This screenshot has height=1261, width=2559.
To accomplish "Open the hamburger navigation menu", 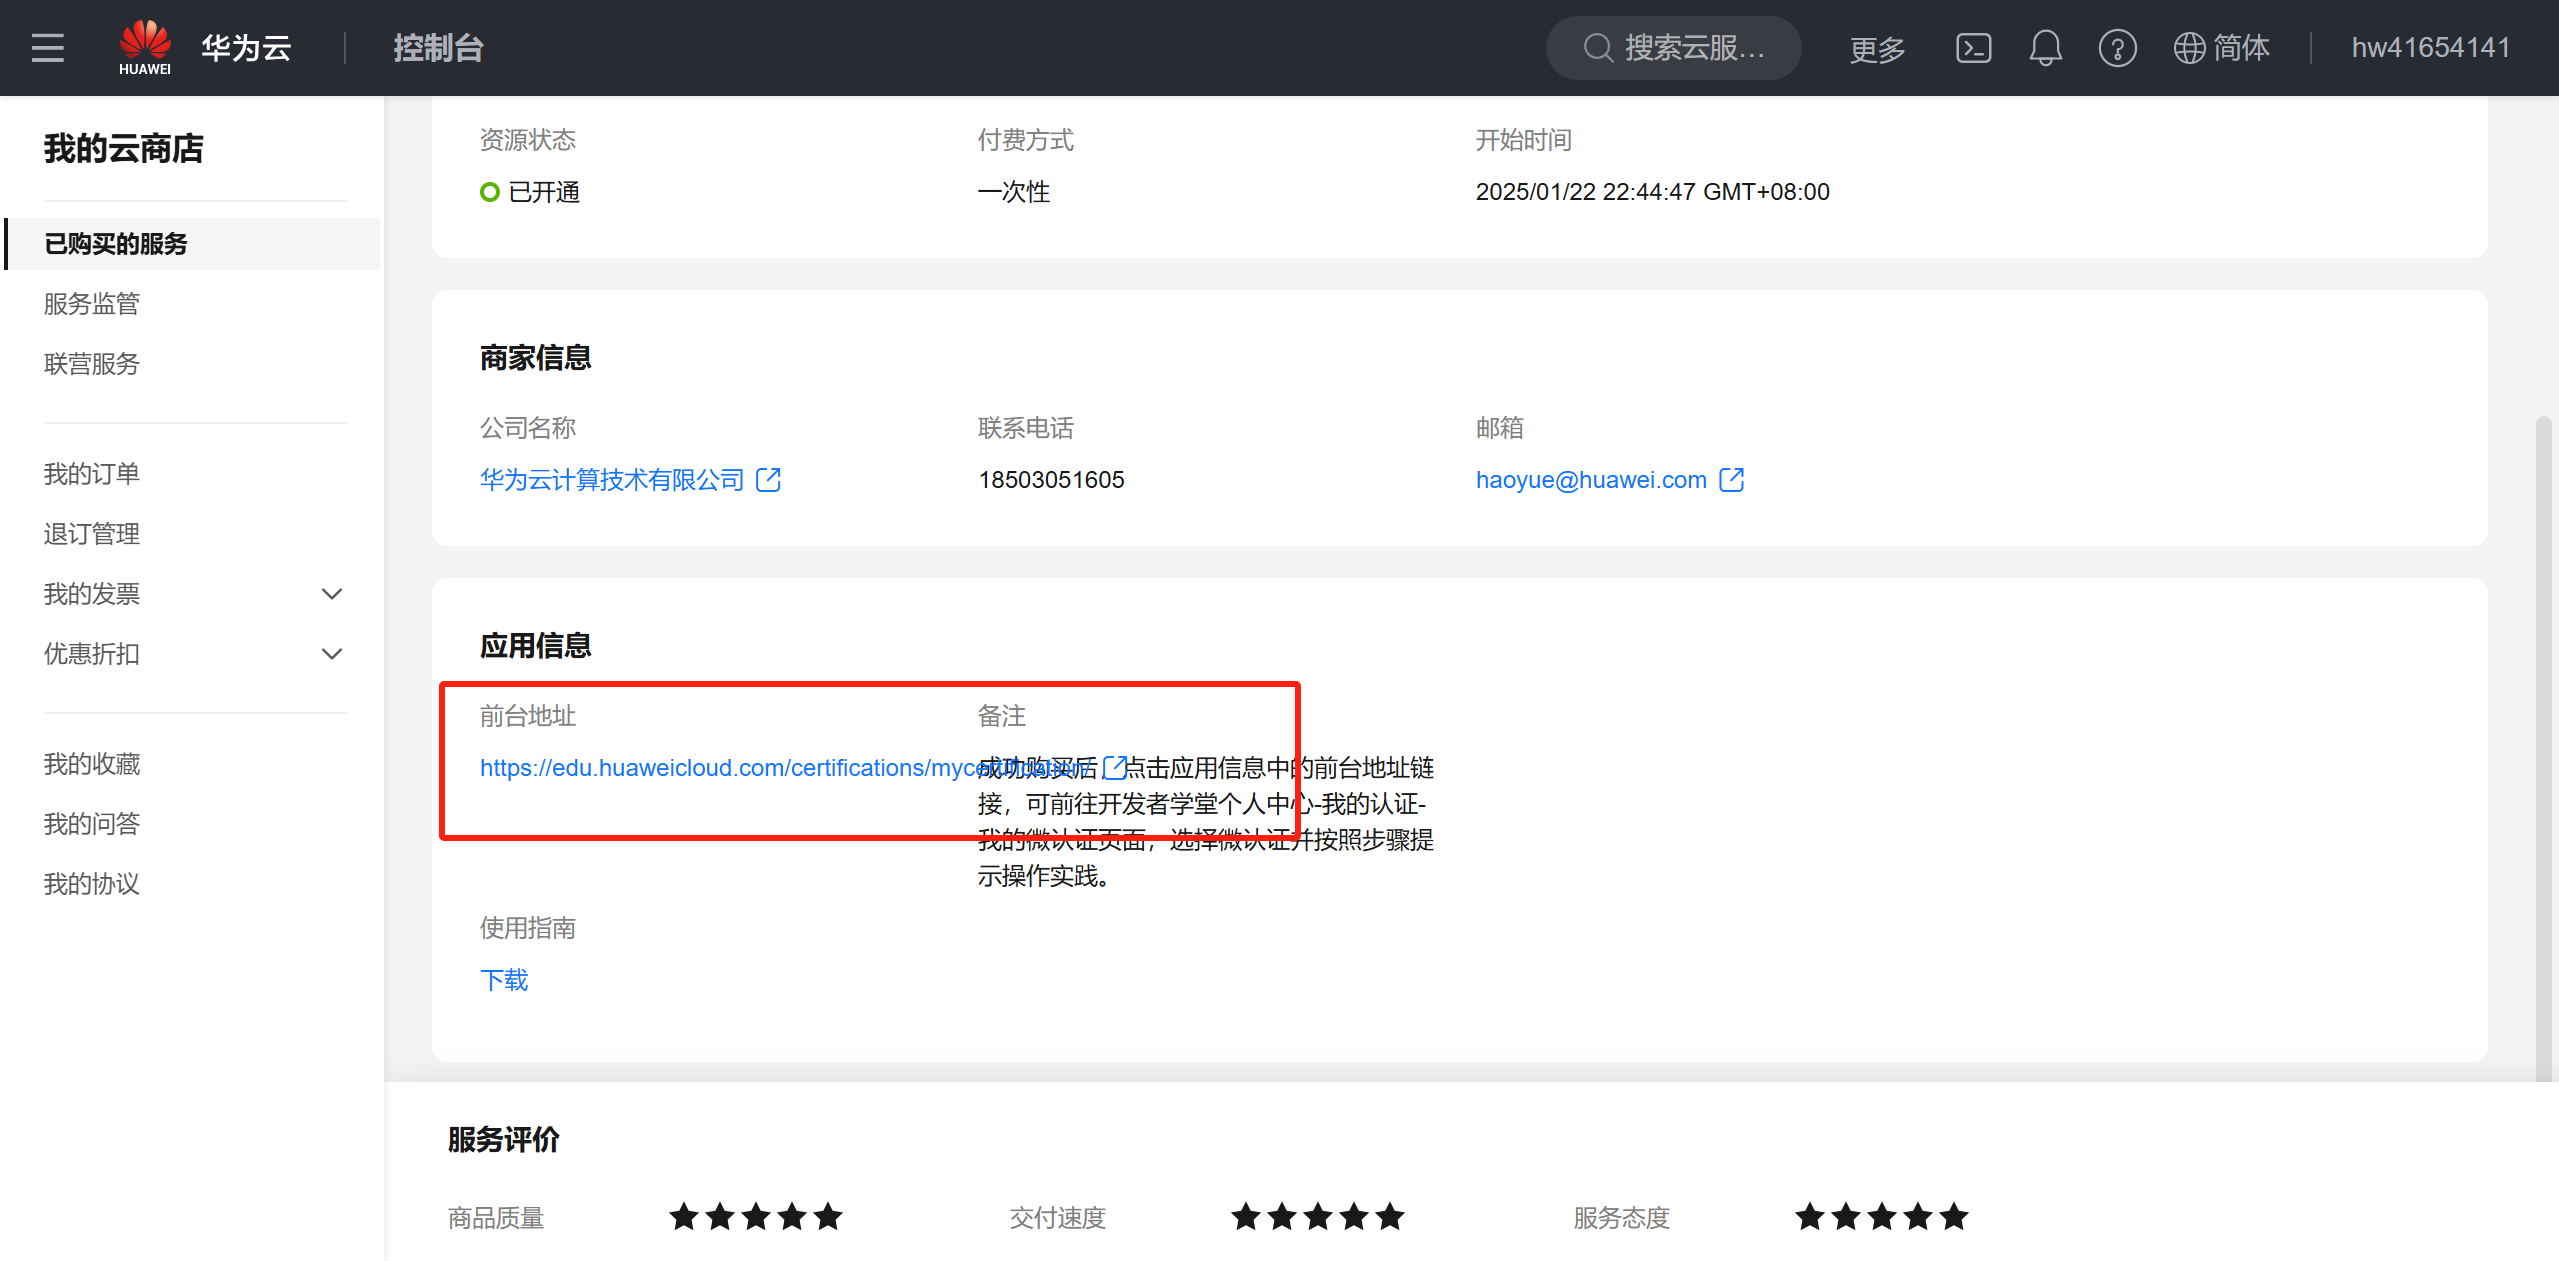I will click(47, 48).
